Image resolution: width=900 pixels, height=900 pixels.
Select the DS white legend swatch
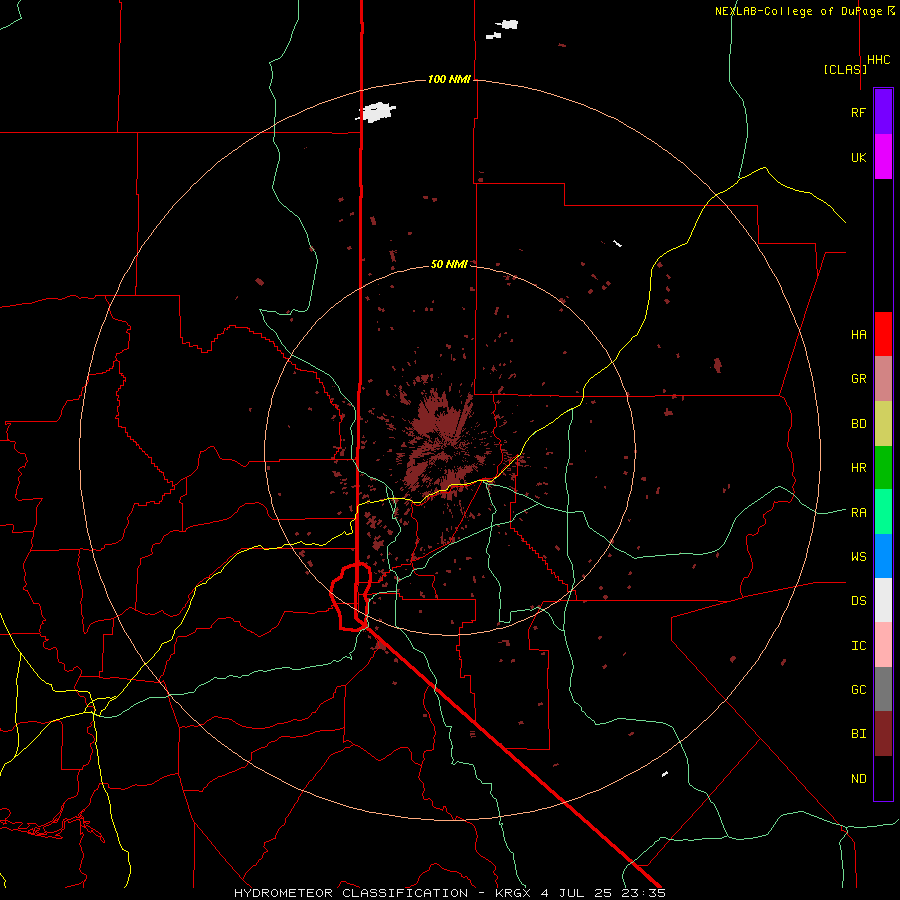883,600
